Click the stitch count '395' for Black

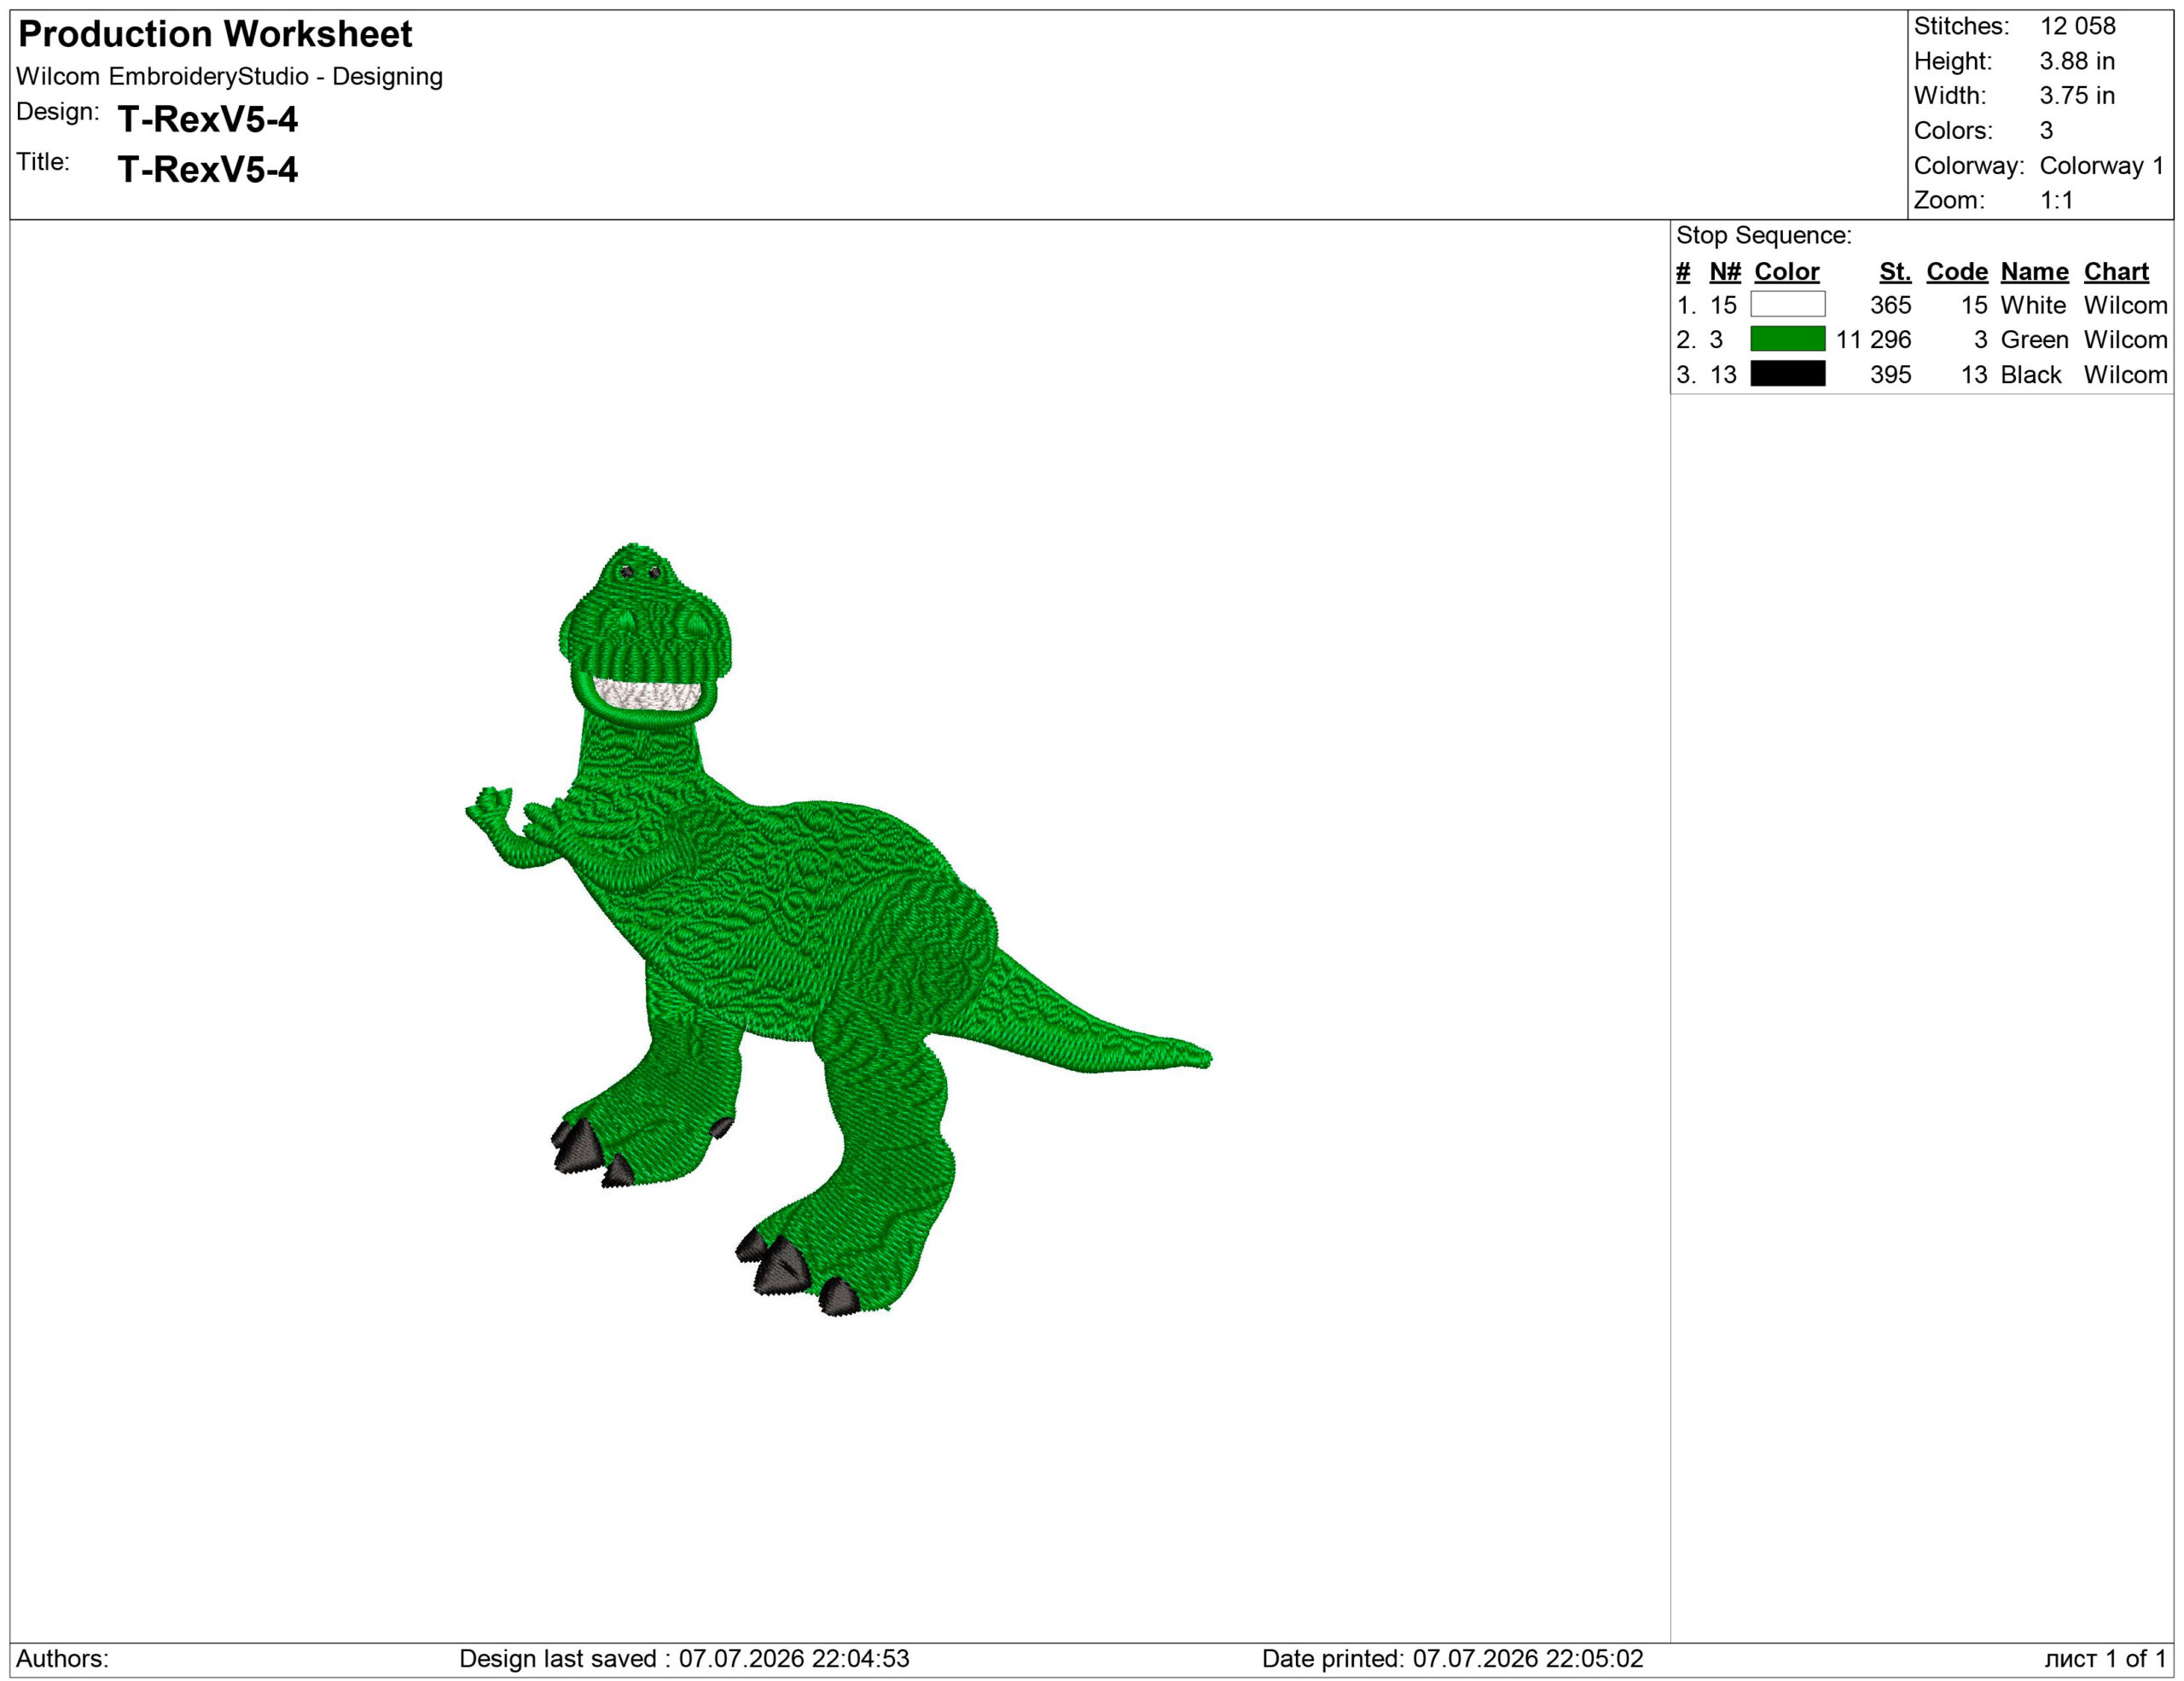[1890, 375]
